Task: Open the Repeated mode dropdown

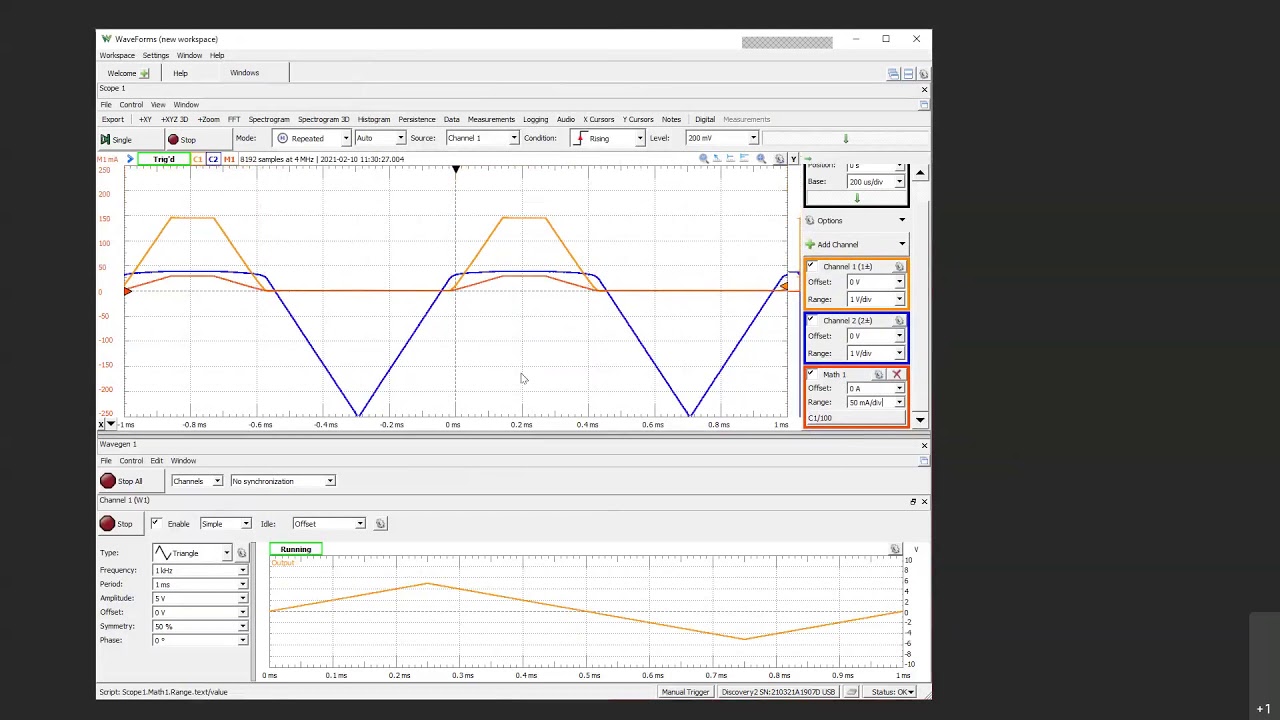Action: (346, 138)
